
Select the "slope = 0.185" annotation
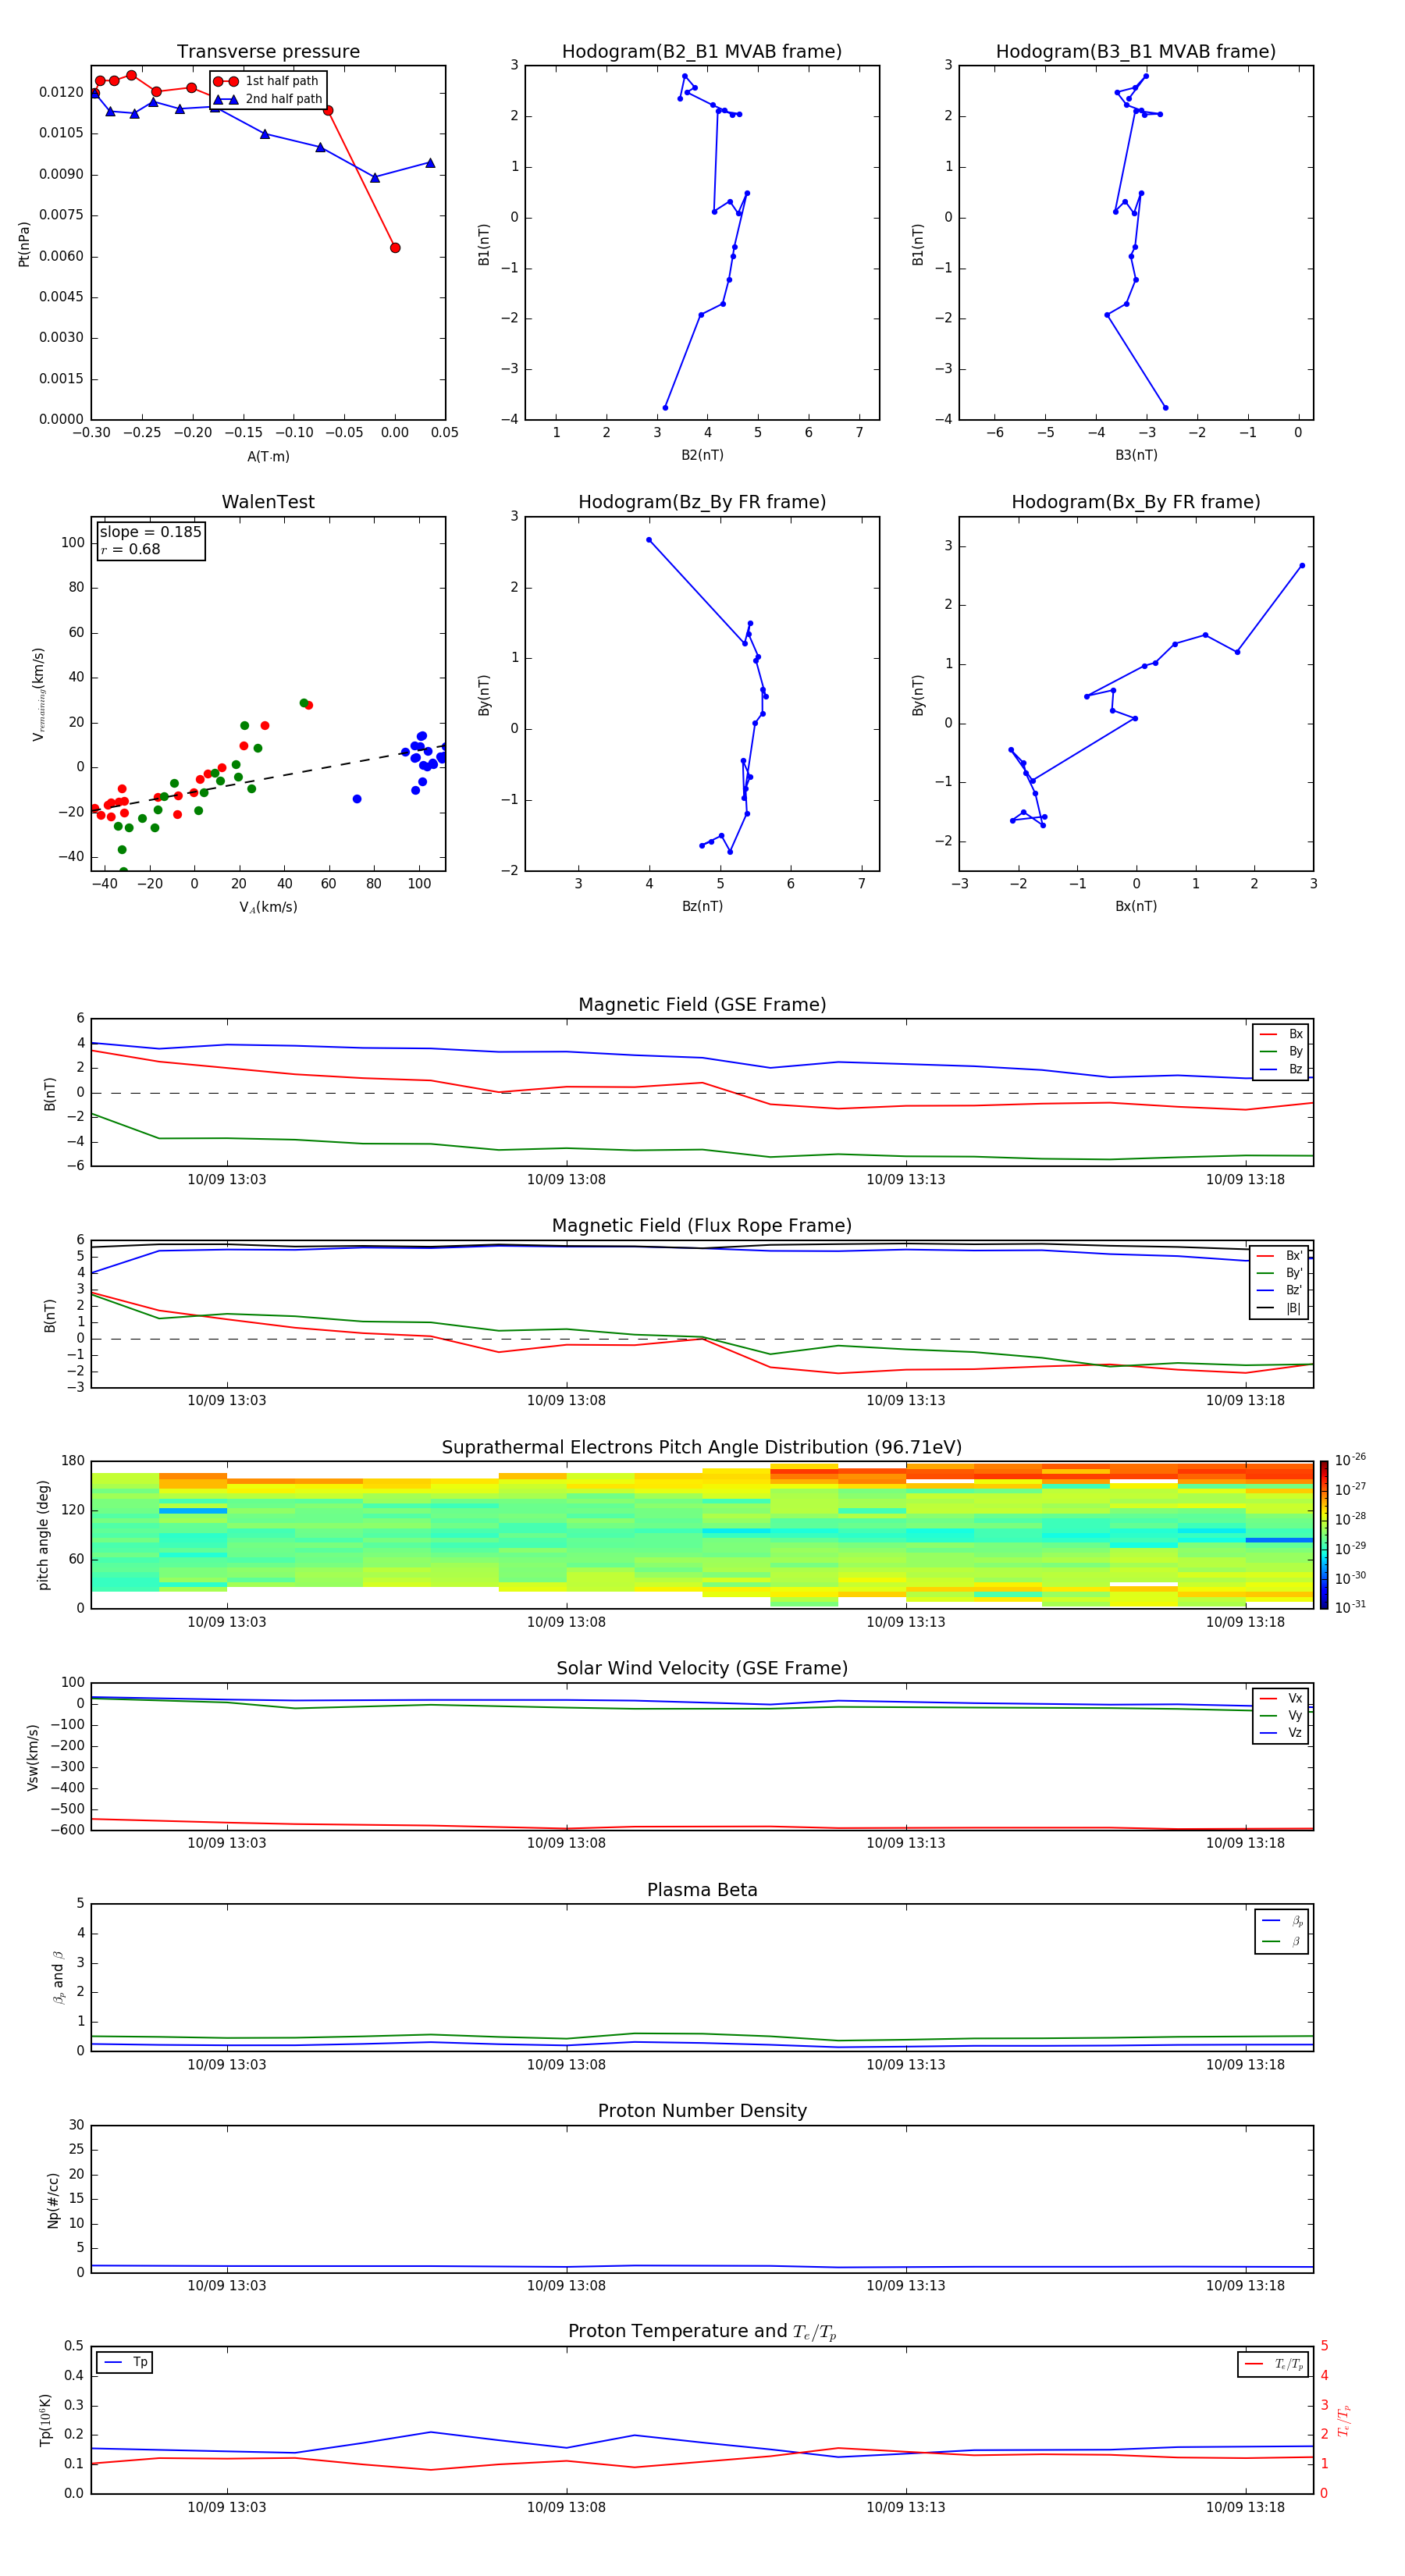pos(150,532)
